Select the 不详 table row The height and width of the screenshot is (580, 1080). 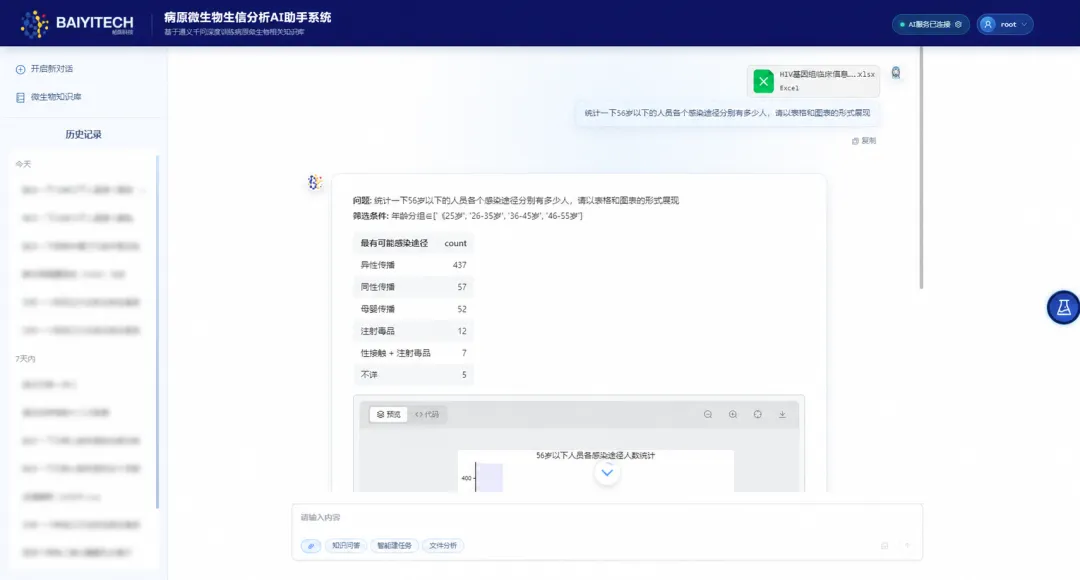tap(413, 375)
